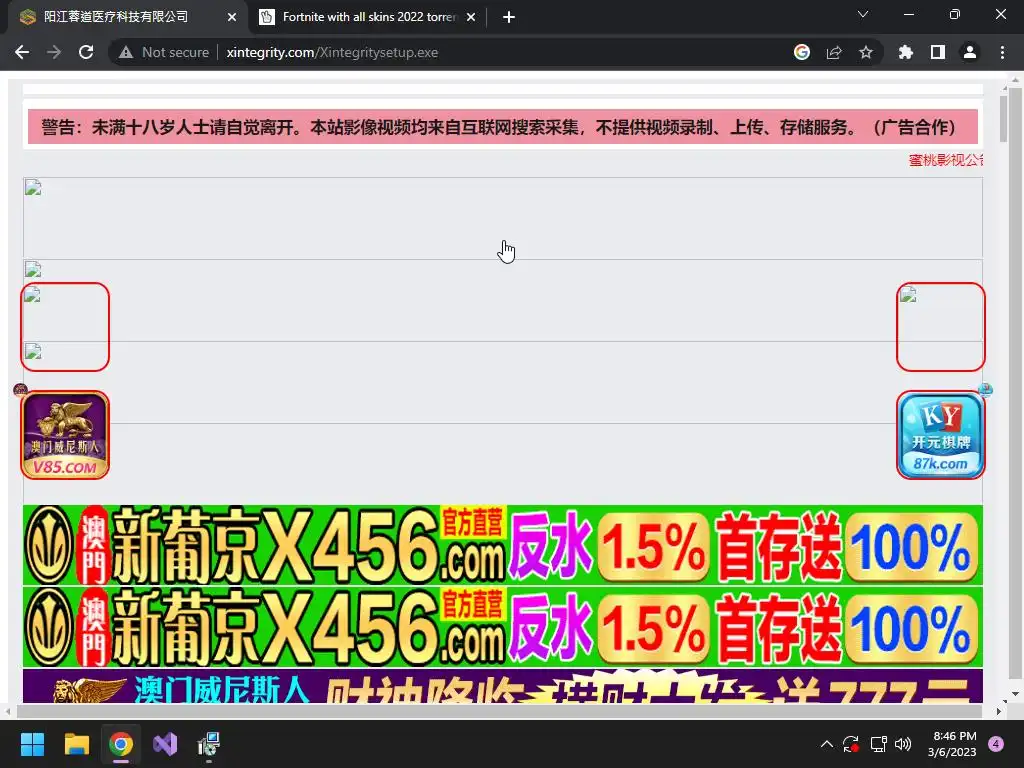Open the notification center badge 4
The height and width of the screenshot is (768, 1024).
[996, 744]
